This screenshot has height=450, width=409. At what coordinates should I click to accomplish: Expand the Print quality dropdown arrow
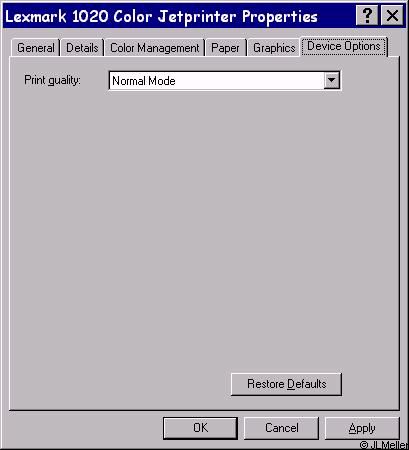332,80
